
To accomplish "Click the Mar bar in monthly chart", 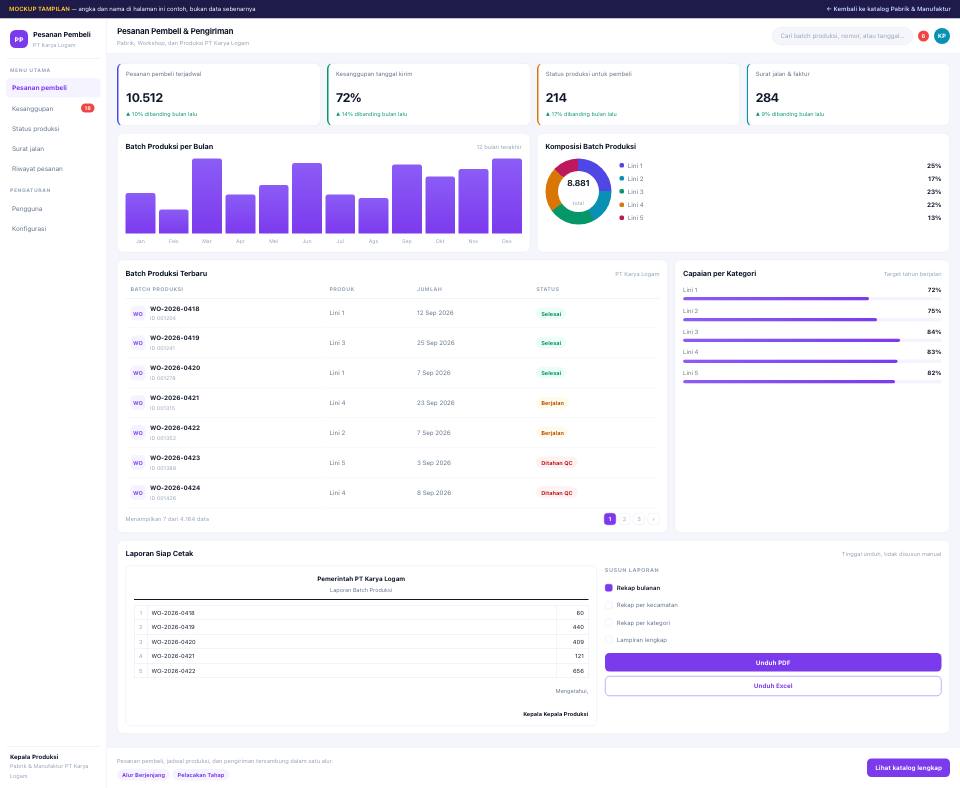I will [x=207, y=196].
